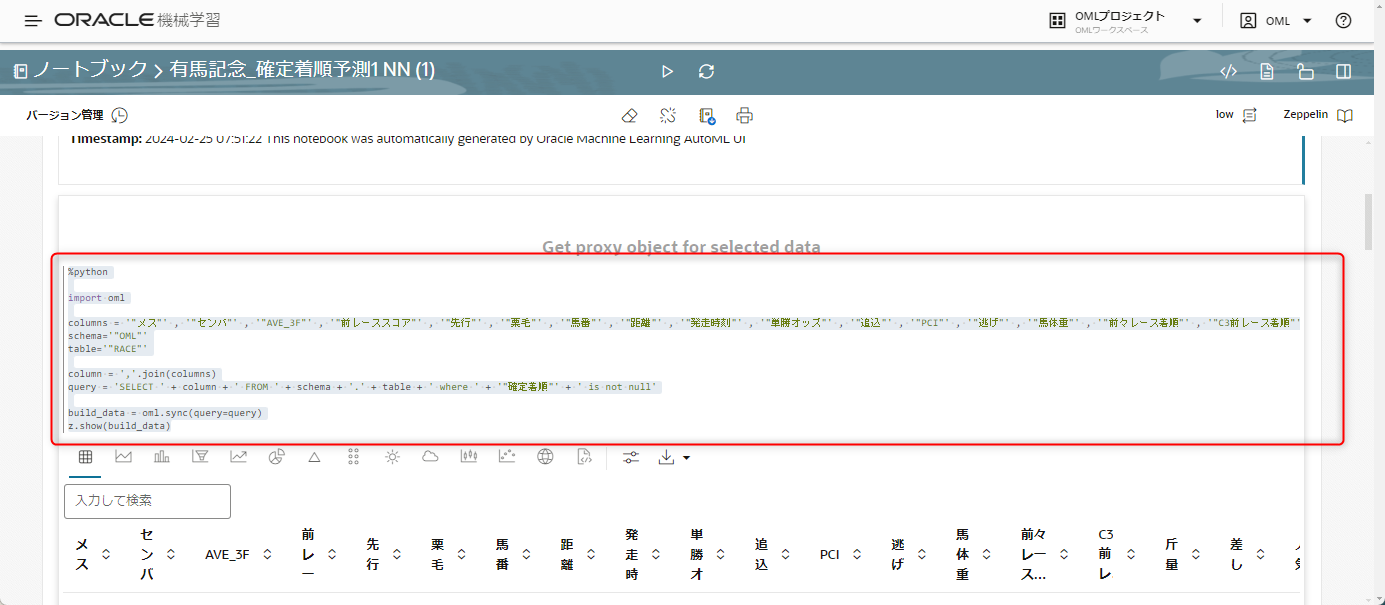Export notebook with download icon
The image size is (1385, 605).
coord(707,115)
